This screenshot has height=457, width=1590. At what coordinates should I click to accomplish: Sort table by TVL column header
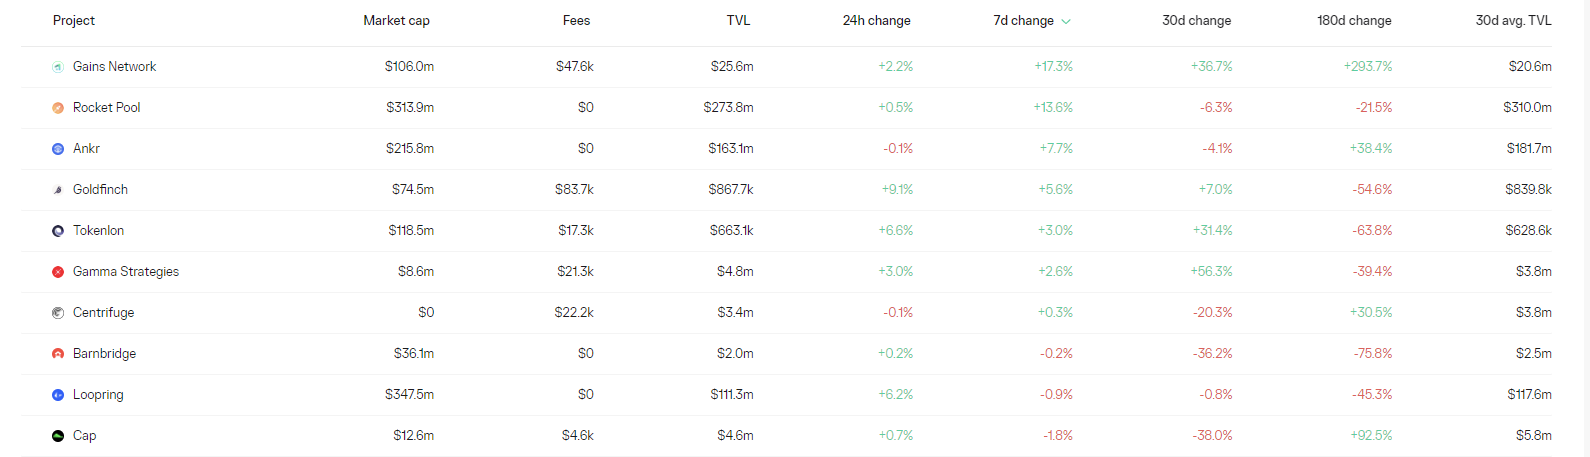point(738,21)
